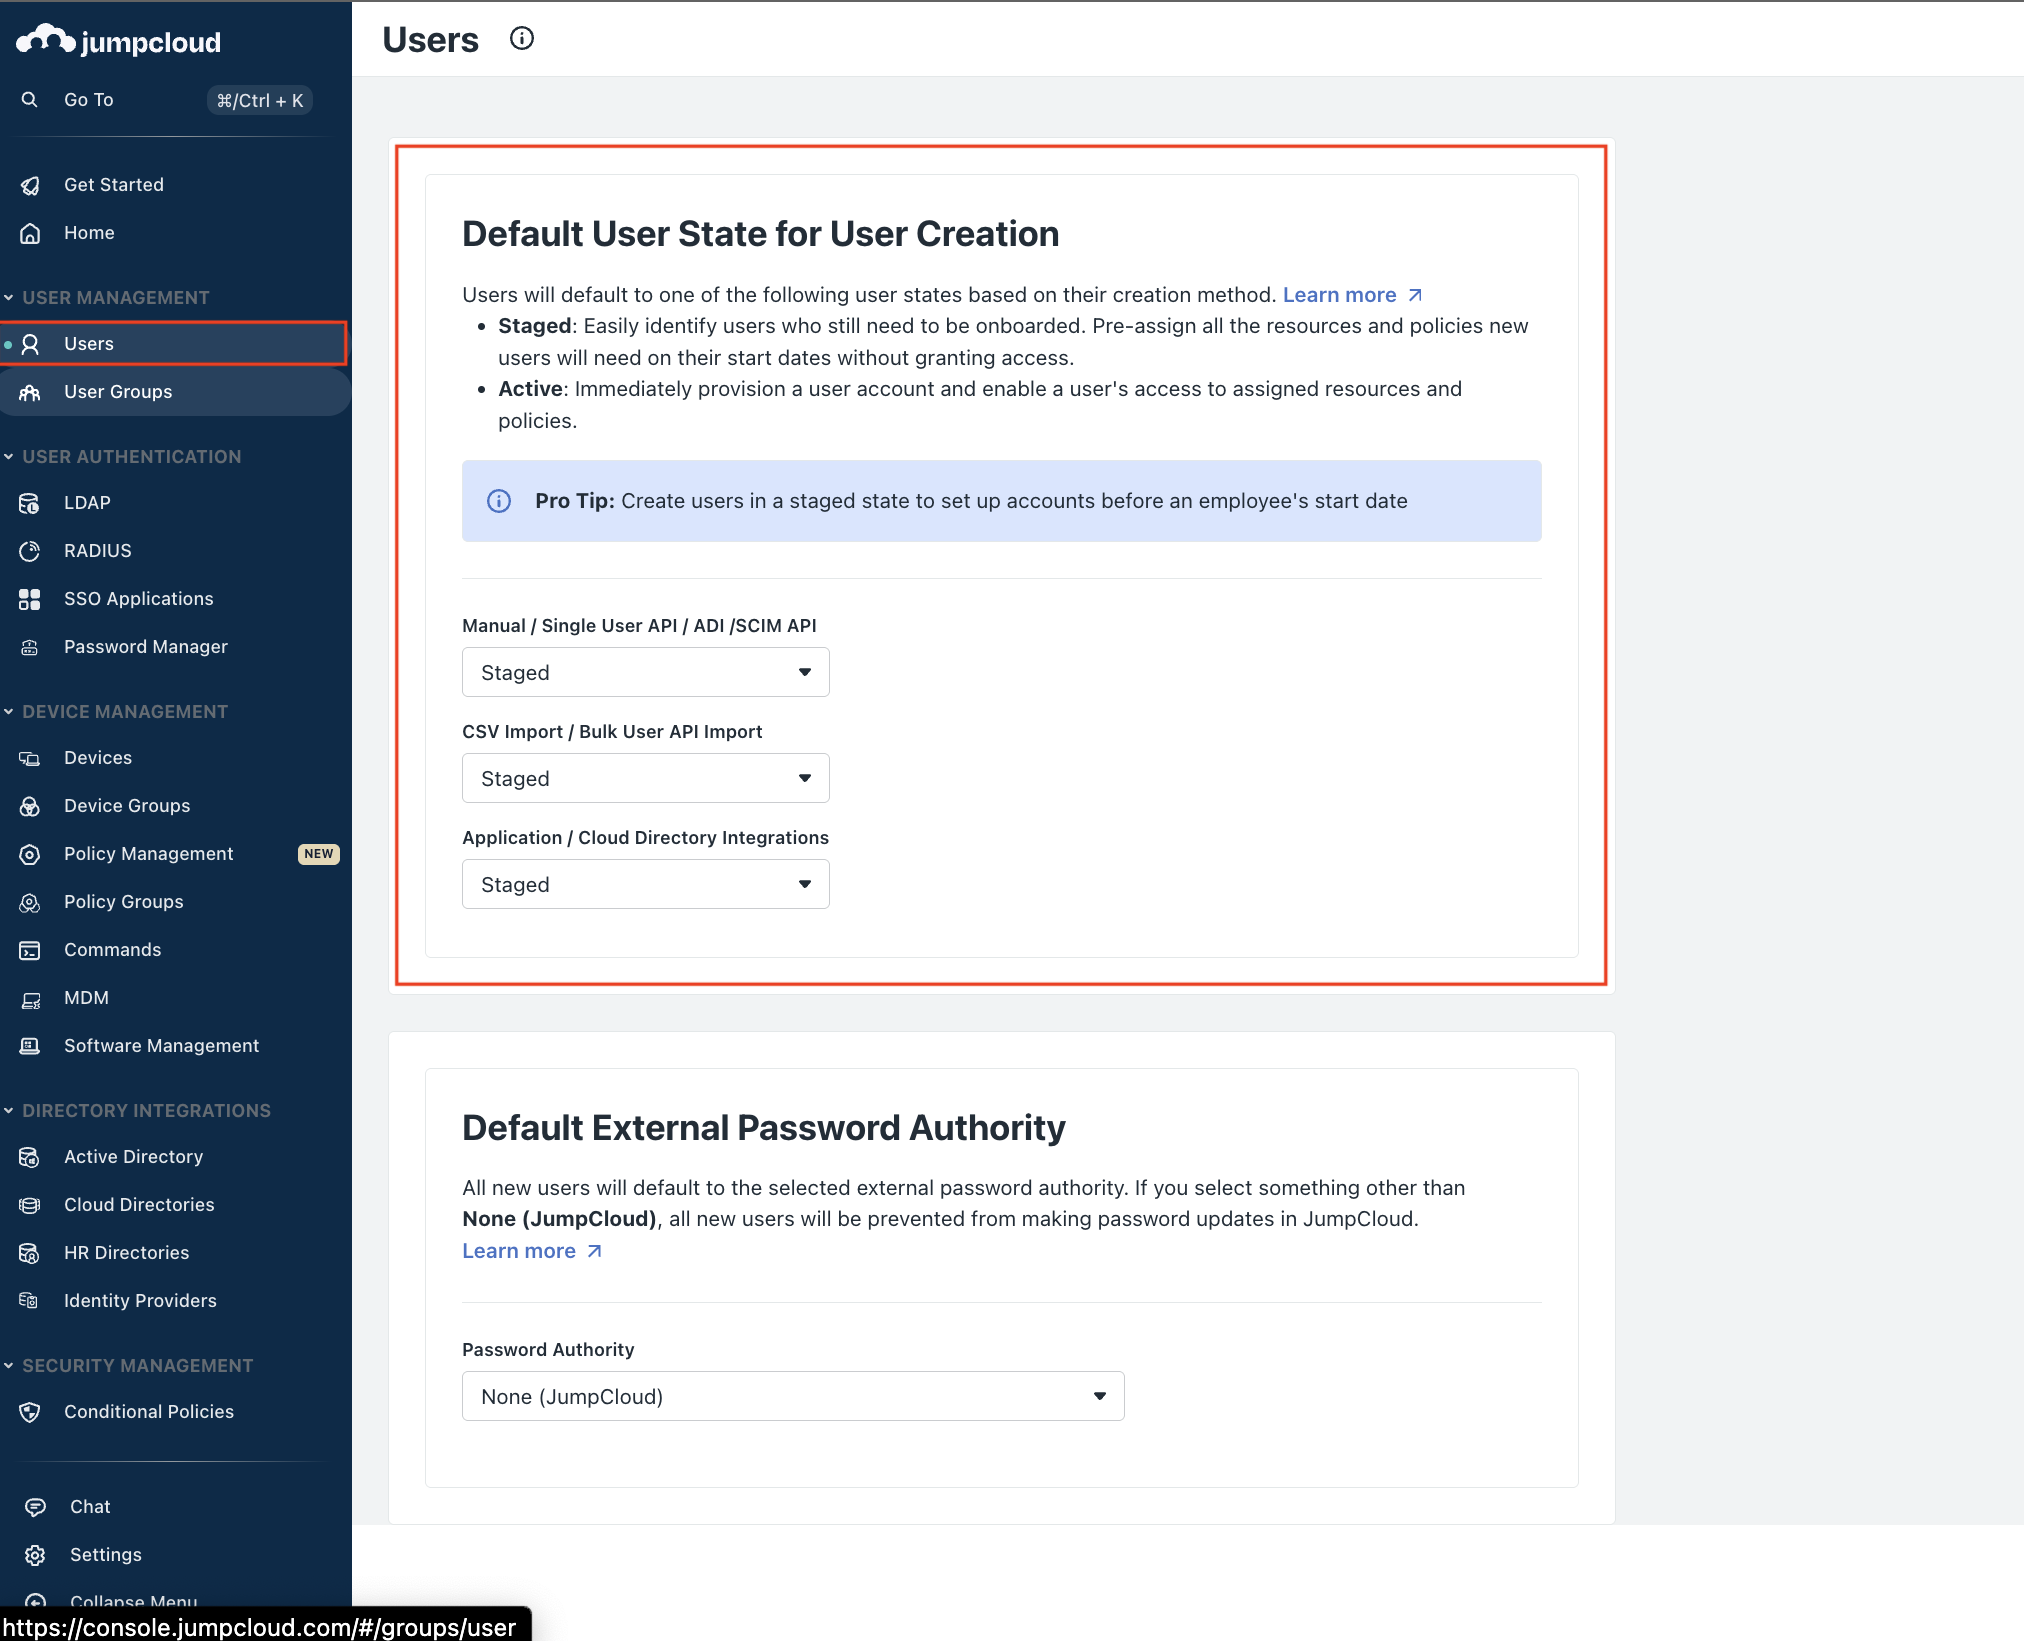The height and width of the screenshot is (1641, 2024).
Task: Click the LDAP icon in sidebar
Action: click(x=30, y=503)
